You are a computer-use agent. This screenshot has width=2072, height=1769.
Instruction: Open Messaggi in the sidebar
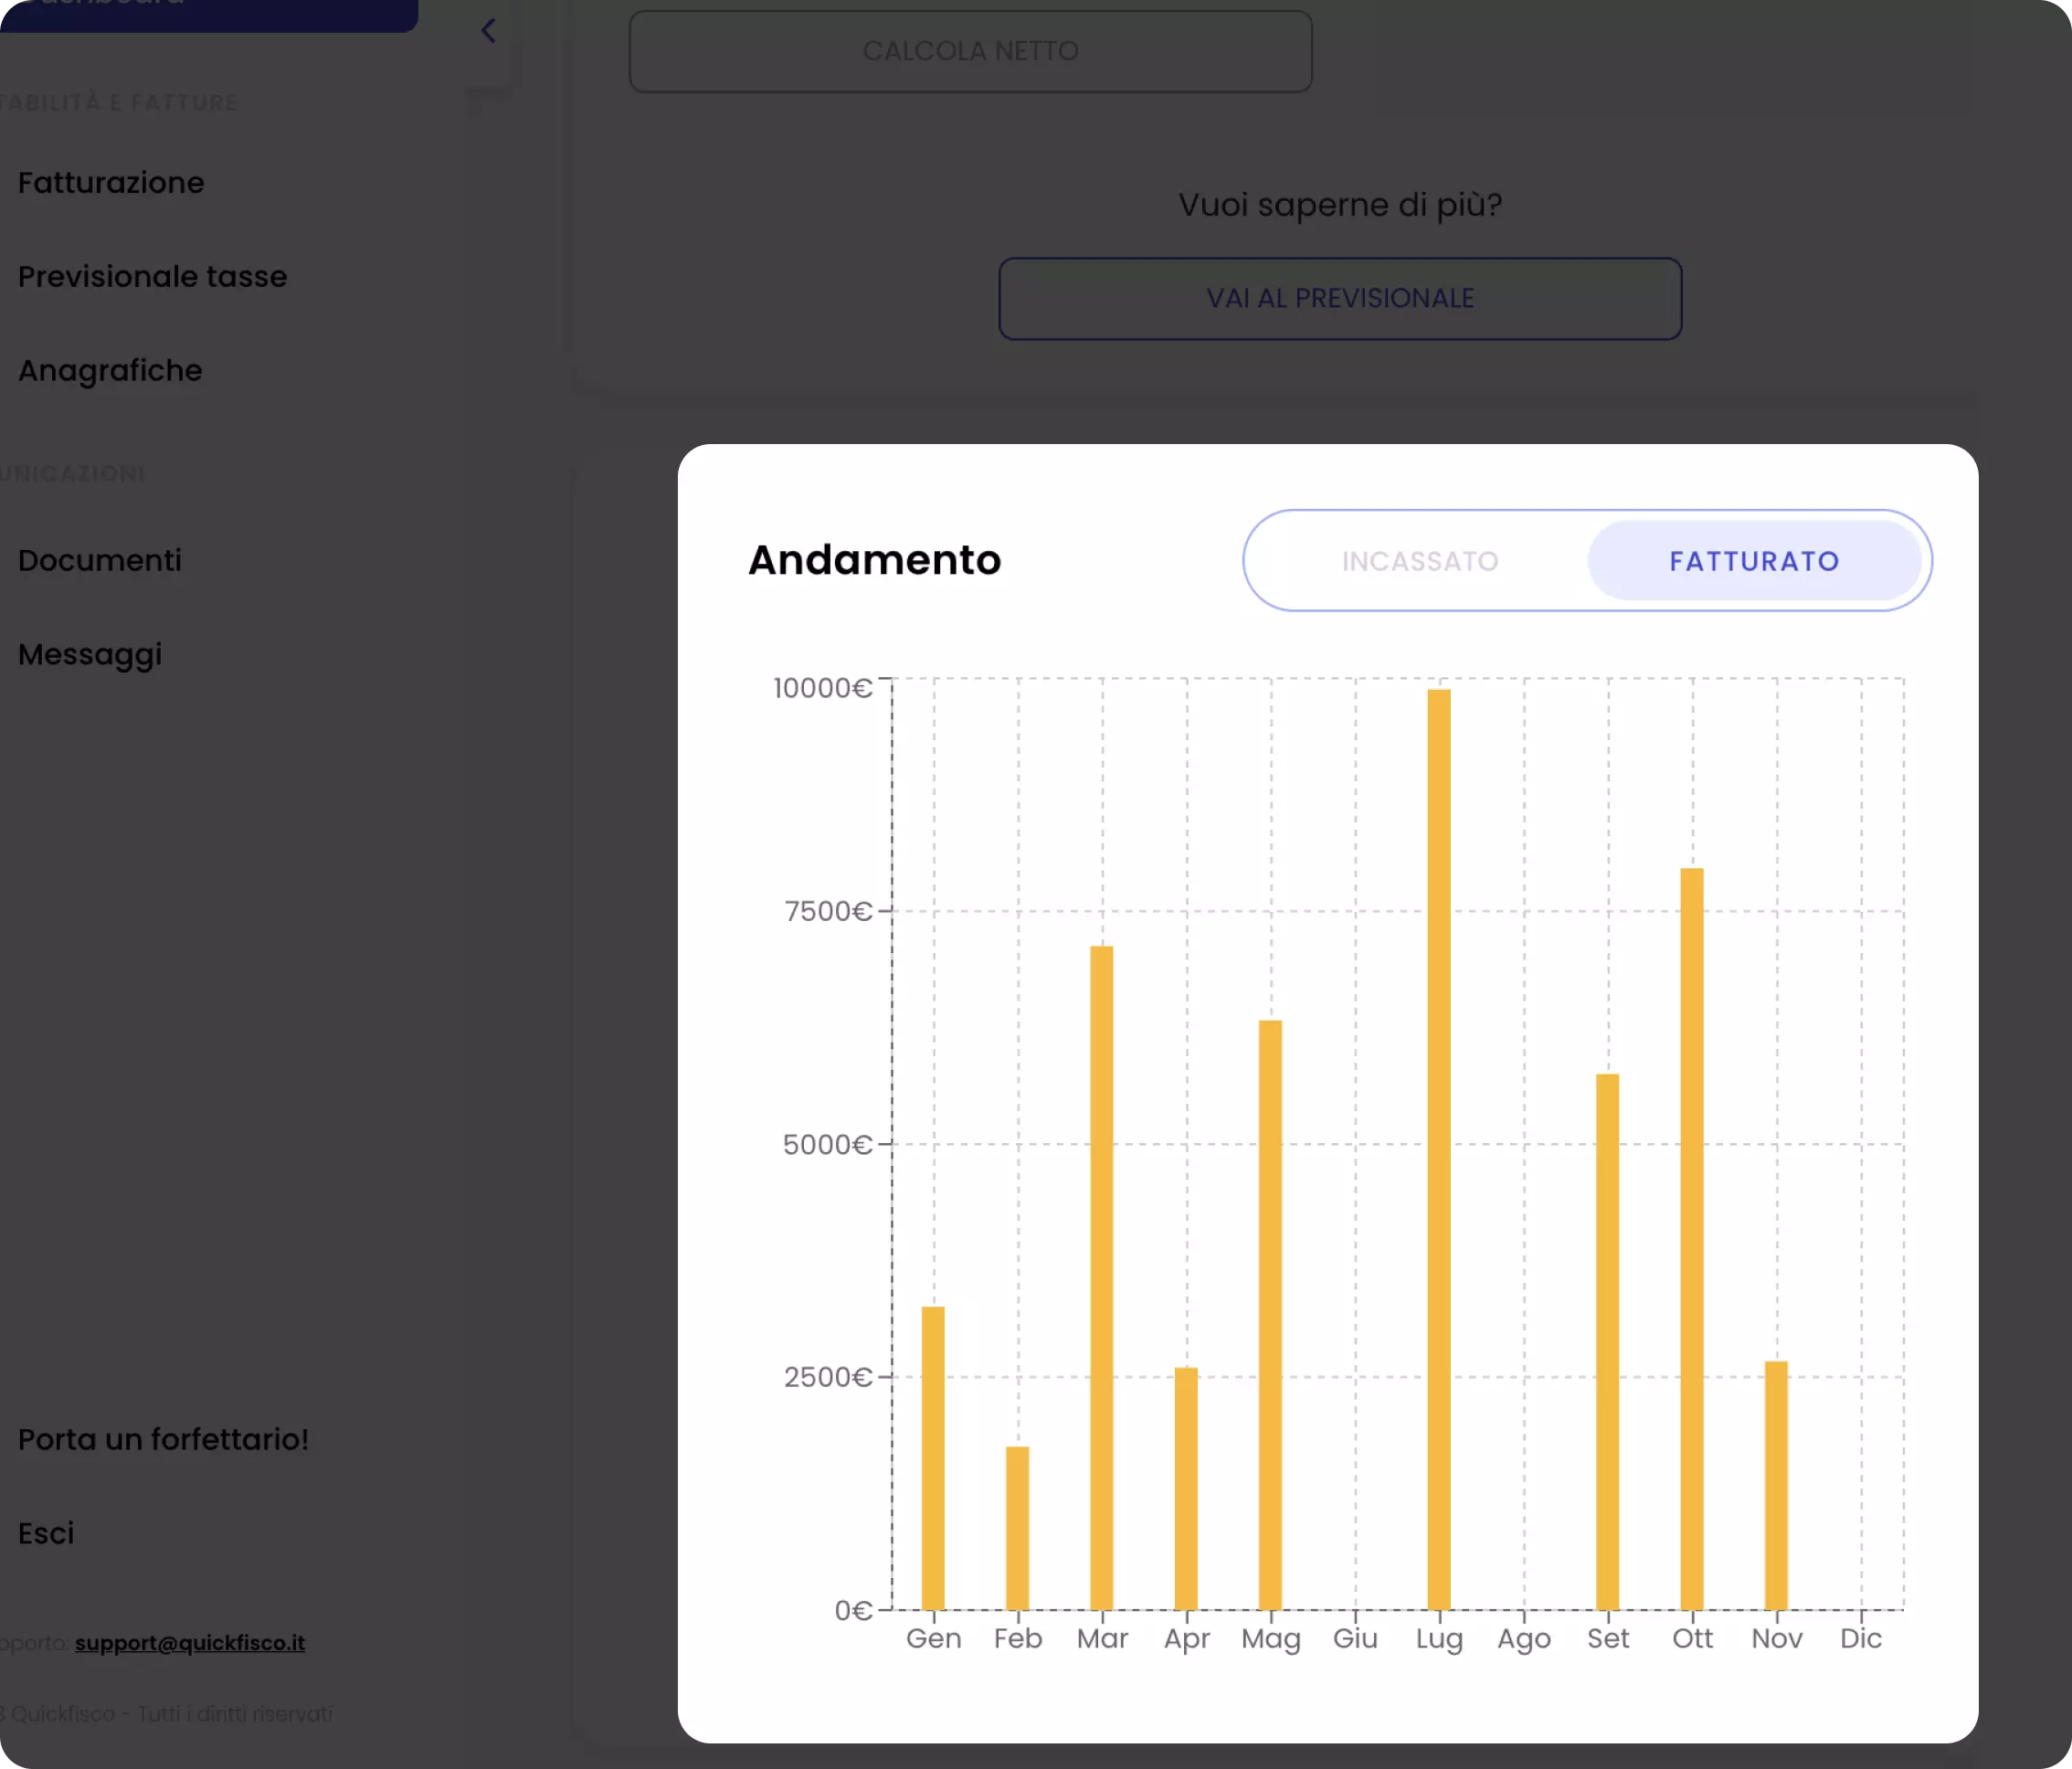click(x=90, y=655)
